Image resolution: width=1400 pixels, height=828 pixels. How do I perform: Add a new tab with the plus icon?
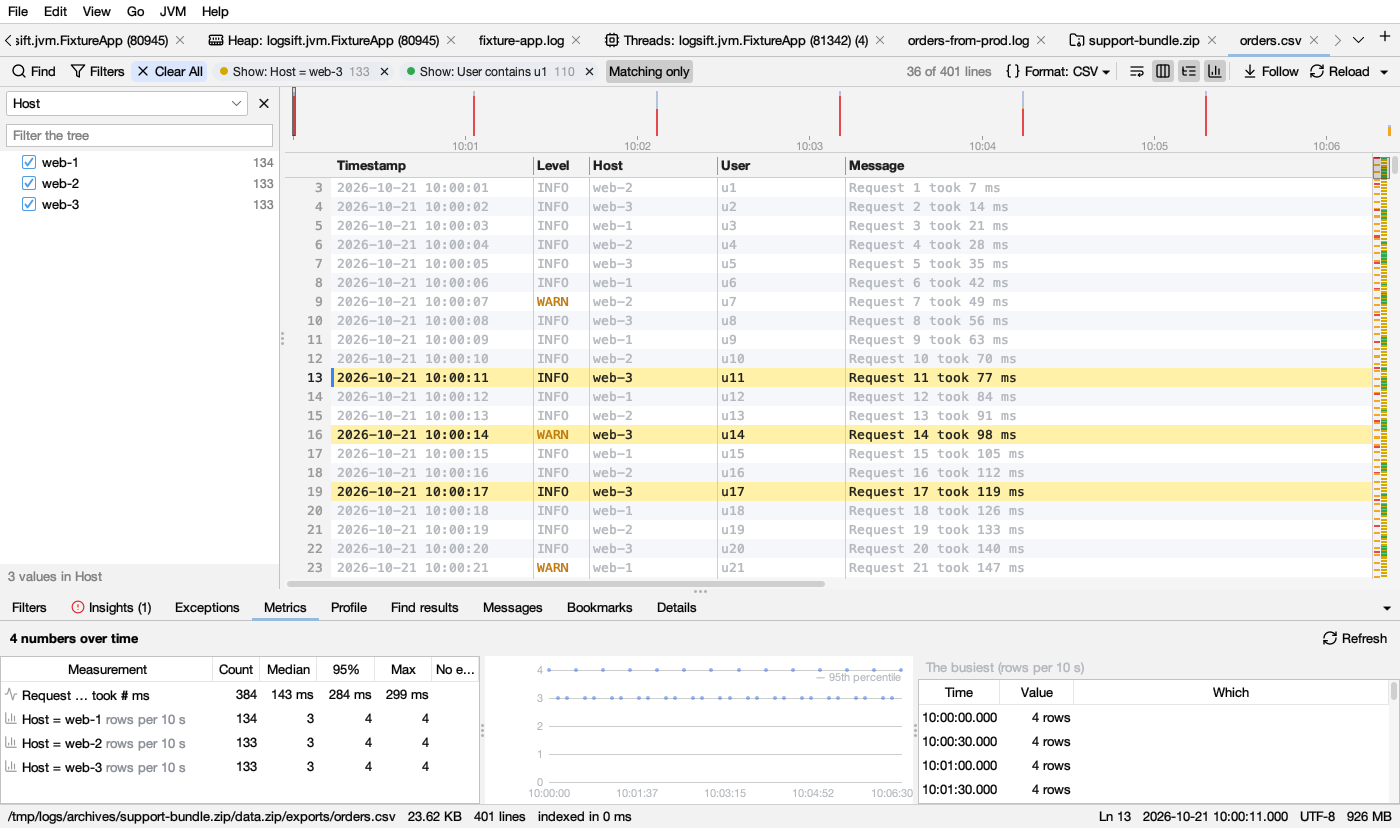coord(1385,38)
